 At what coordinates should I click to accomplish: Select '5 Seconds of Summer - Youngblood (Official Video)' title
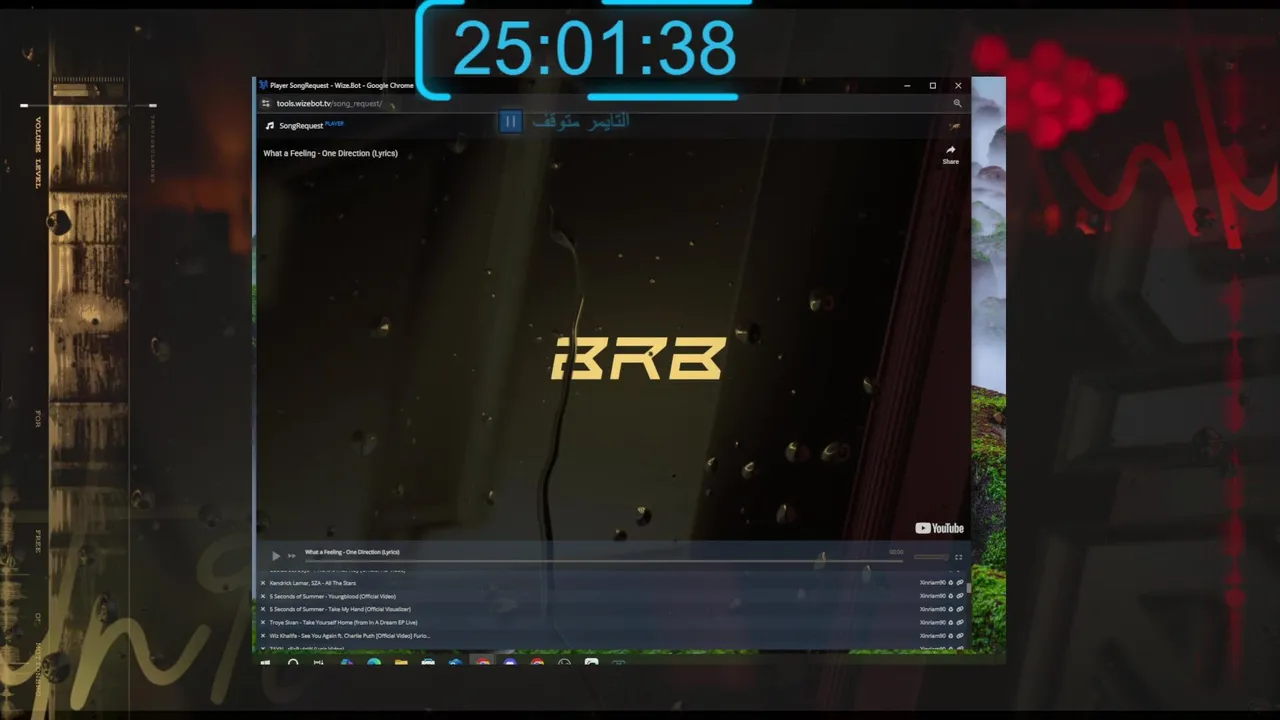tap(332, 596)
